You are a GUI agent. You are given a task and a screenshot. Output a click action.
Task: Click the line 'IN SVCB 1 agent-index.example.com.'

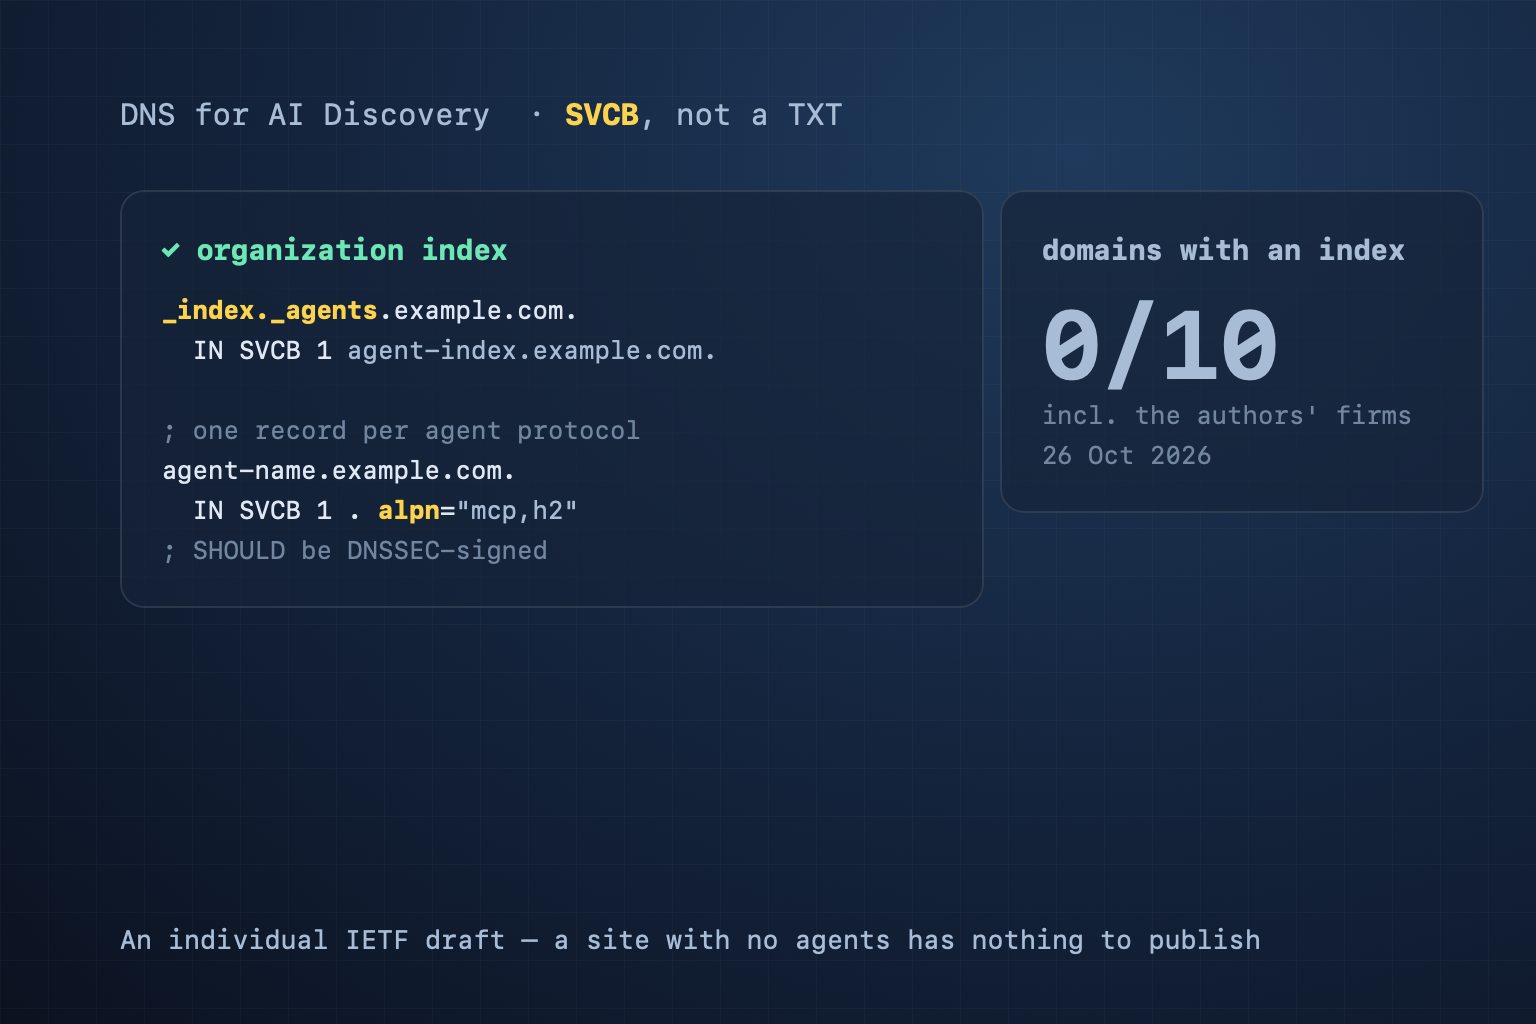pos(455,351)
